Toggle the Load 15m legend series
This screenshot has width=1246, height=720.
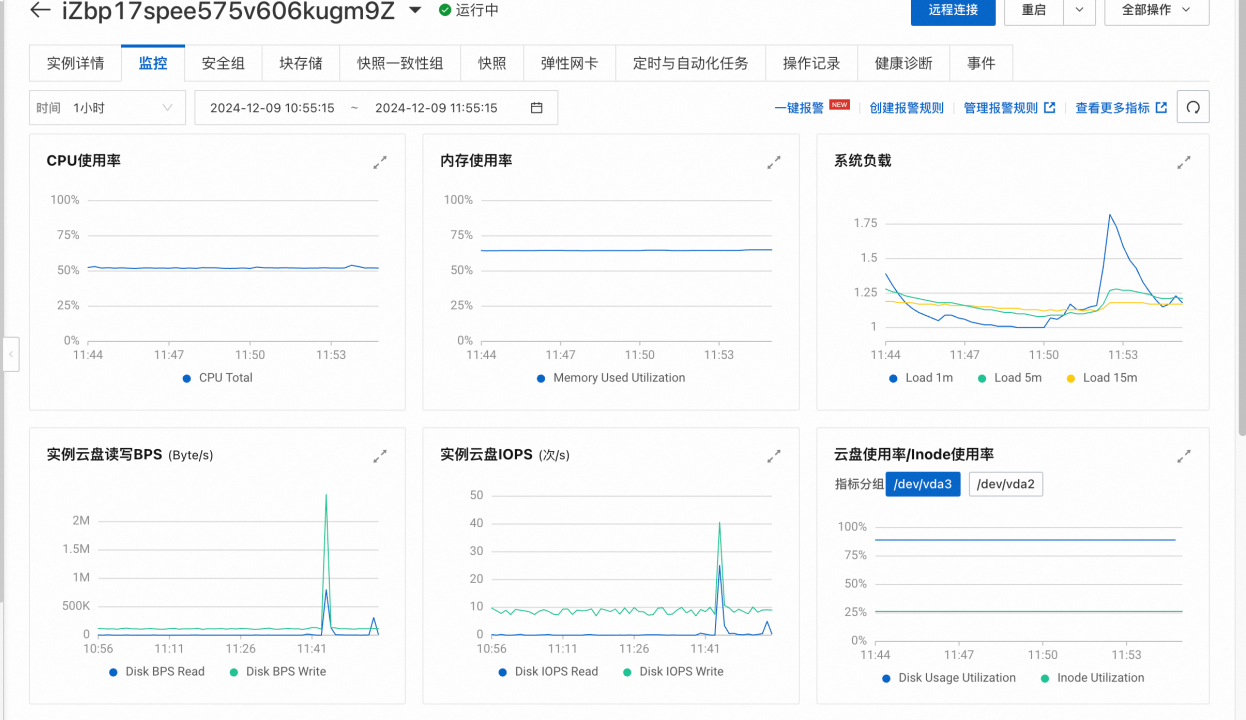[x=1102, y=378]
